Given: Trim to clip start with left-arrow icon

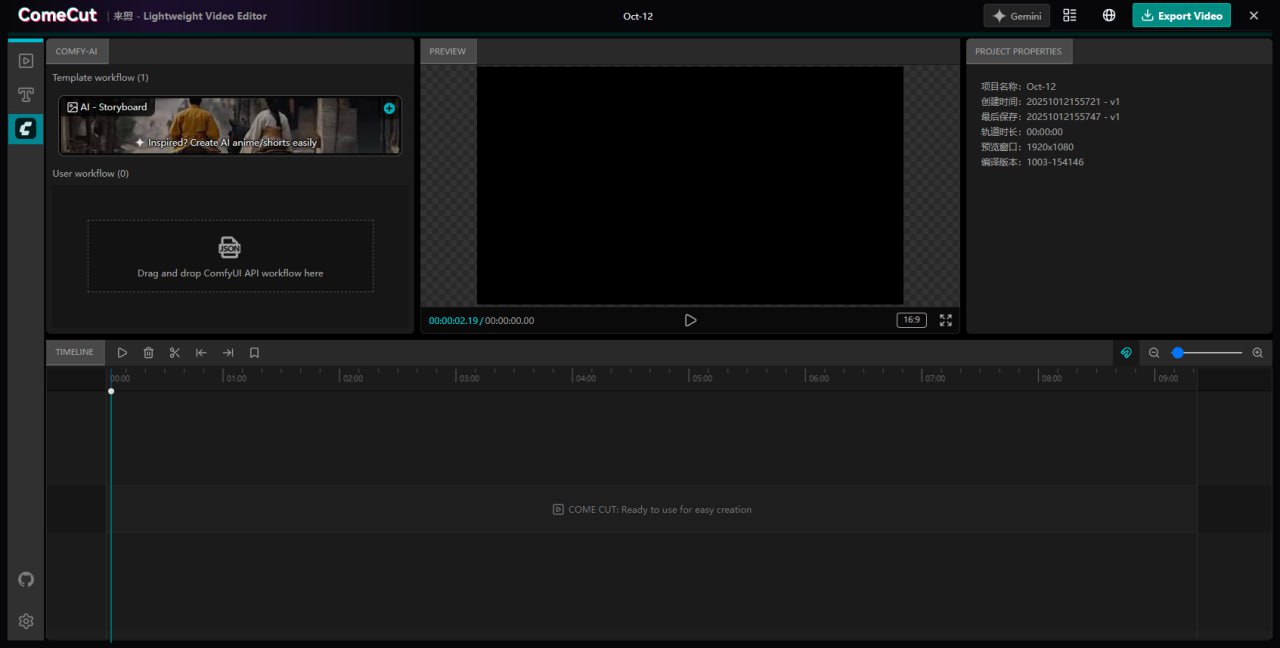Looking at the screenshot, I should 201,353.
